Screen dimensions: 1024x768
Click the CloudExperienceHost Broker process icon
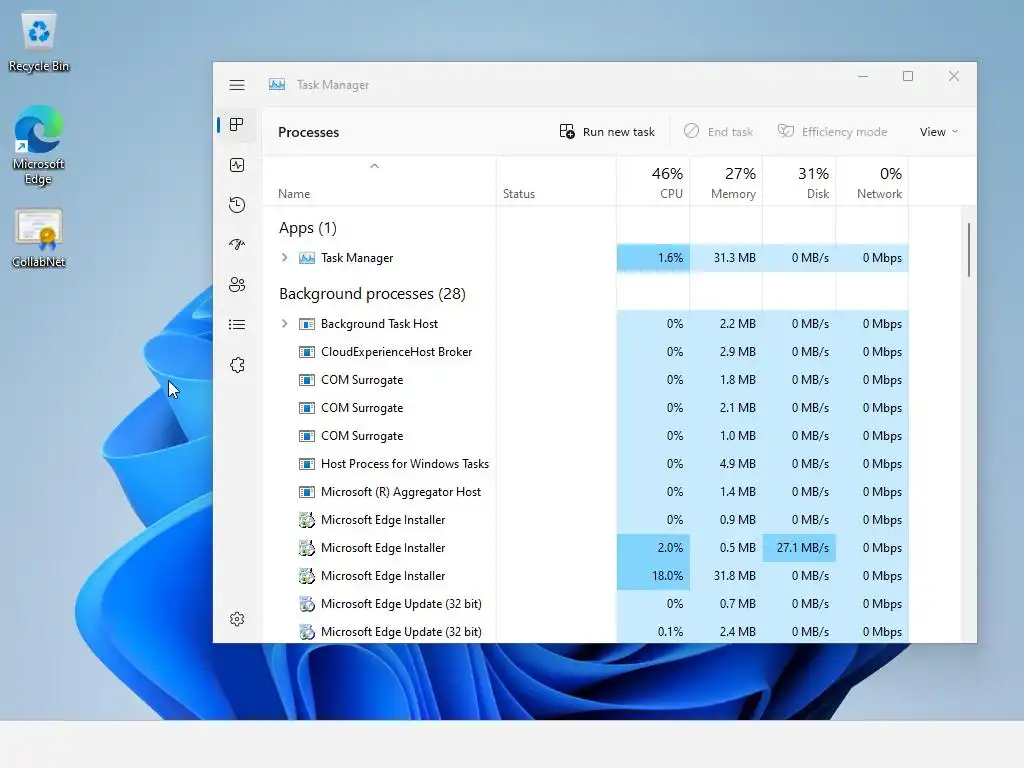306,352
